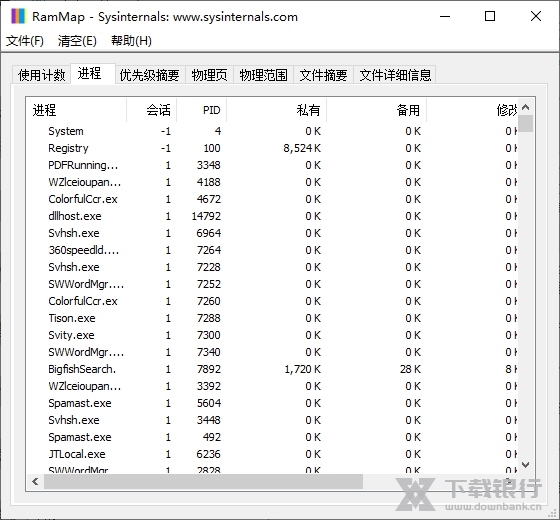Viewport: 560px width, 520px height.
Task: Open the 清空(E) menu
Action: click(77, 41)
